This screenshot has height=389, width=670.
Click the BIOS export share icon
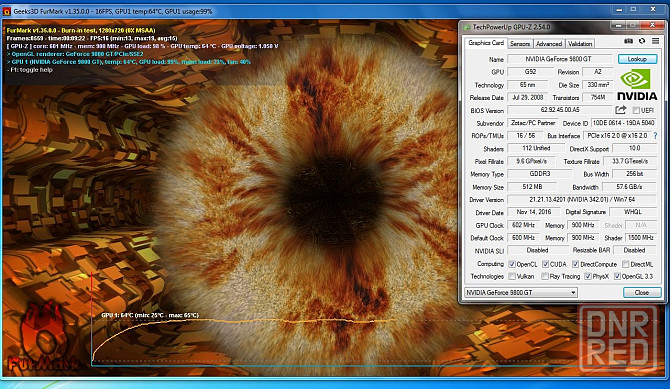pos(620,110)
